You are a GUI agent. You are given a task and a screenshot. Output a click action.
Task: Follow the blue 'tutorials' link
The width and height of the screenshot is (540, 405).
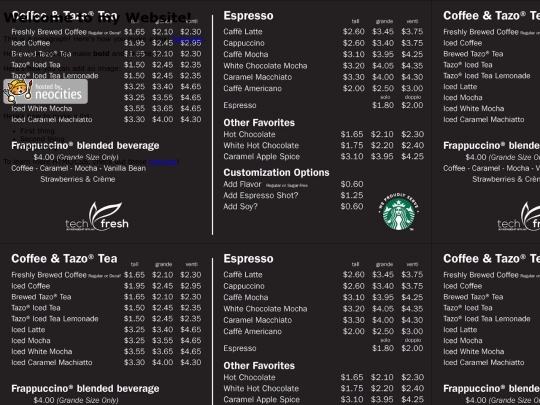pyautogui.click(x=163, y=162)
